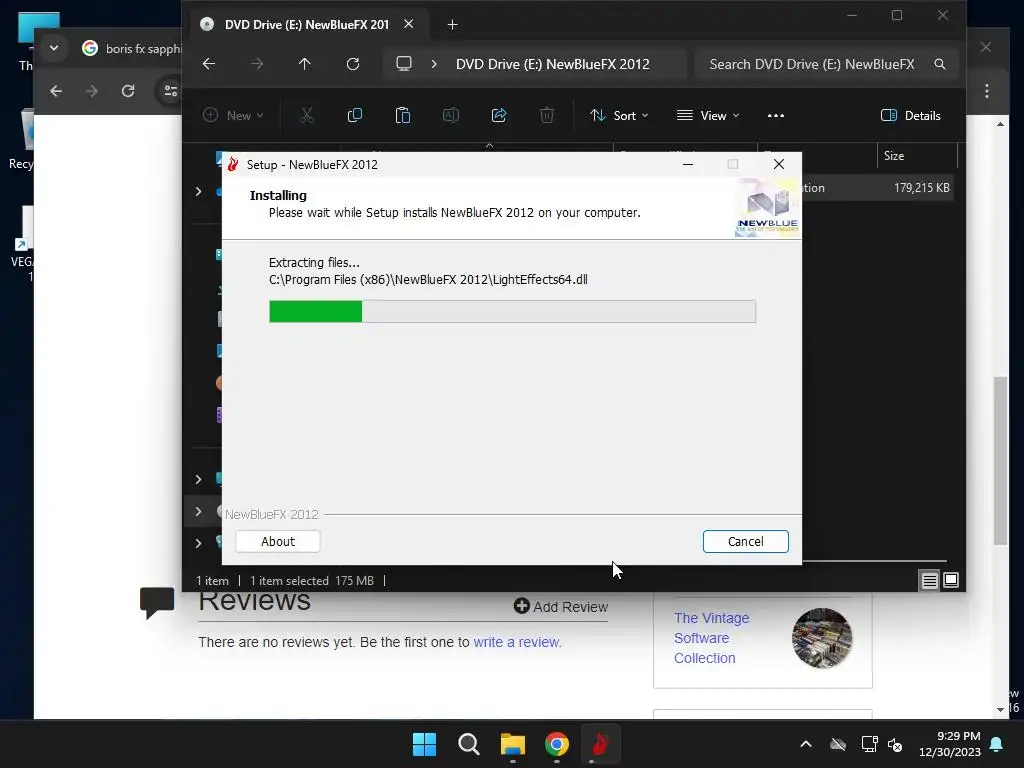Image resolution: width=1024 pixels, height=768 pixels.
Task: Click the Share icon in Explorer toolbar
Action: click(499, 116)
